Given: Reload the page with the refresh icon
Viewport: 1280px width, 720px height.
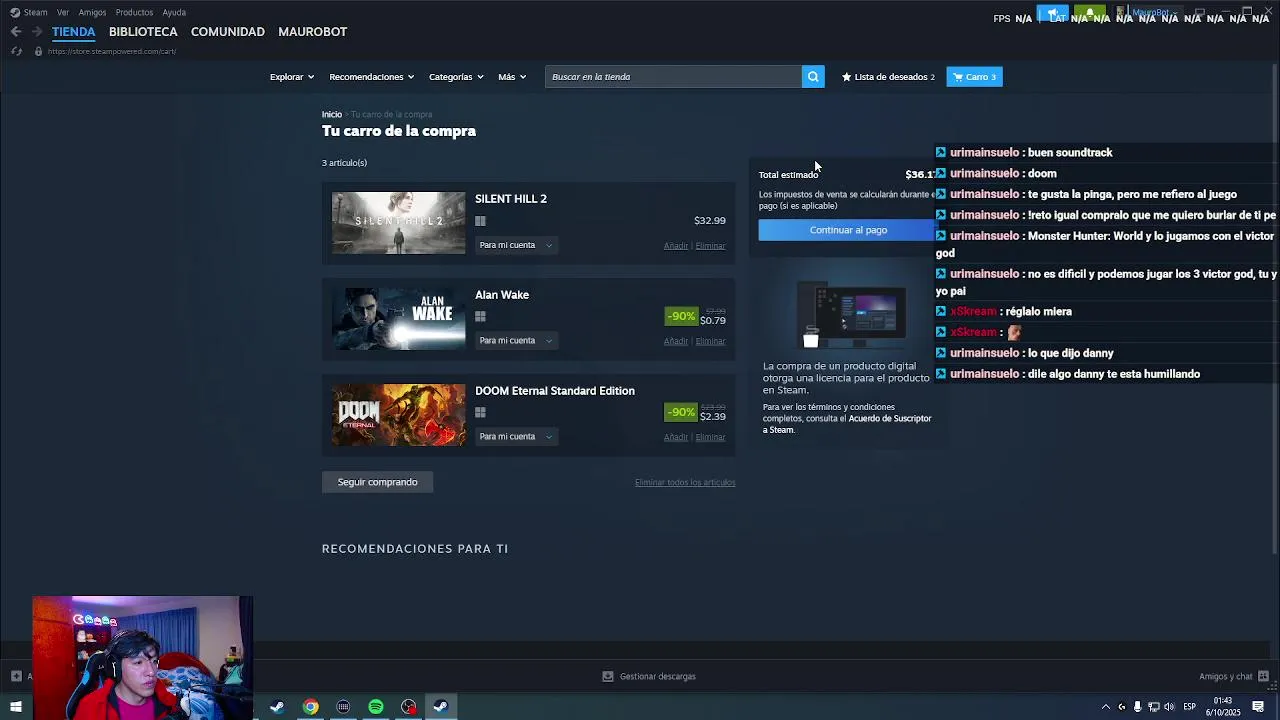Looking at the screenshot, I should (x=17, y=51).
